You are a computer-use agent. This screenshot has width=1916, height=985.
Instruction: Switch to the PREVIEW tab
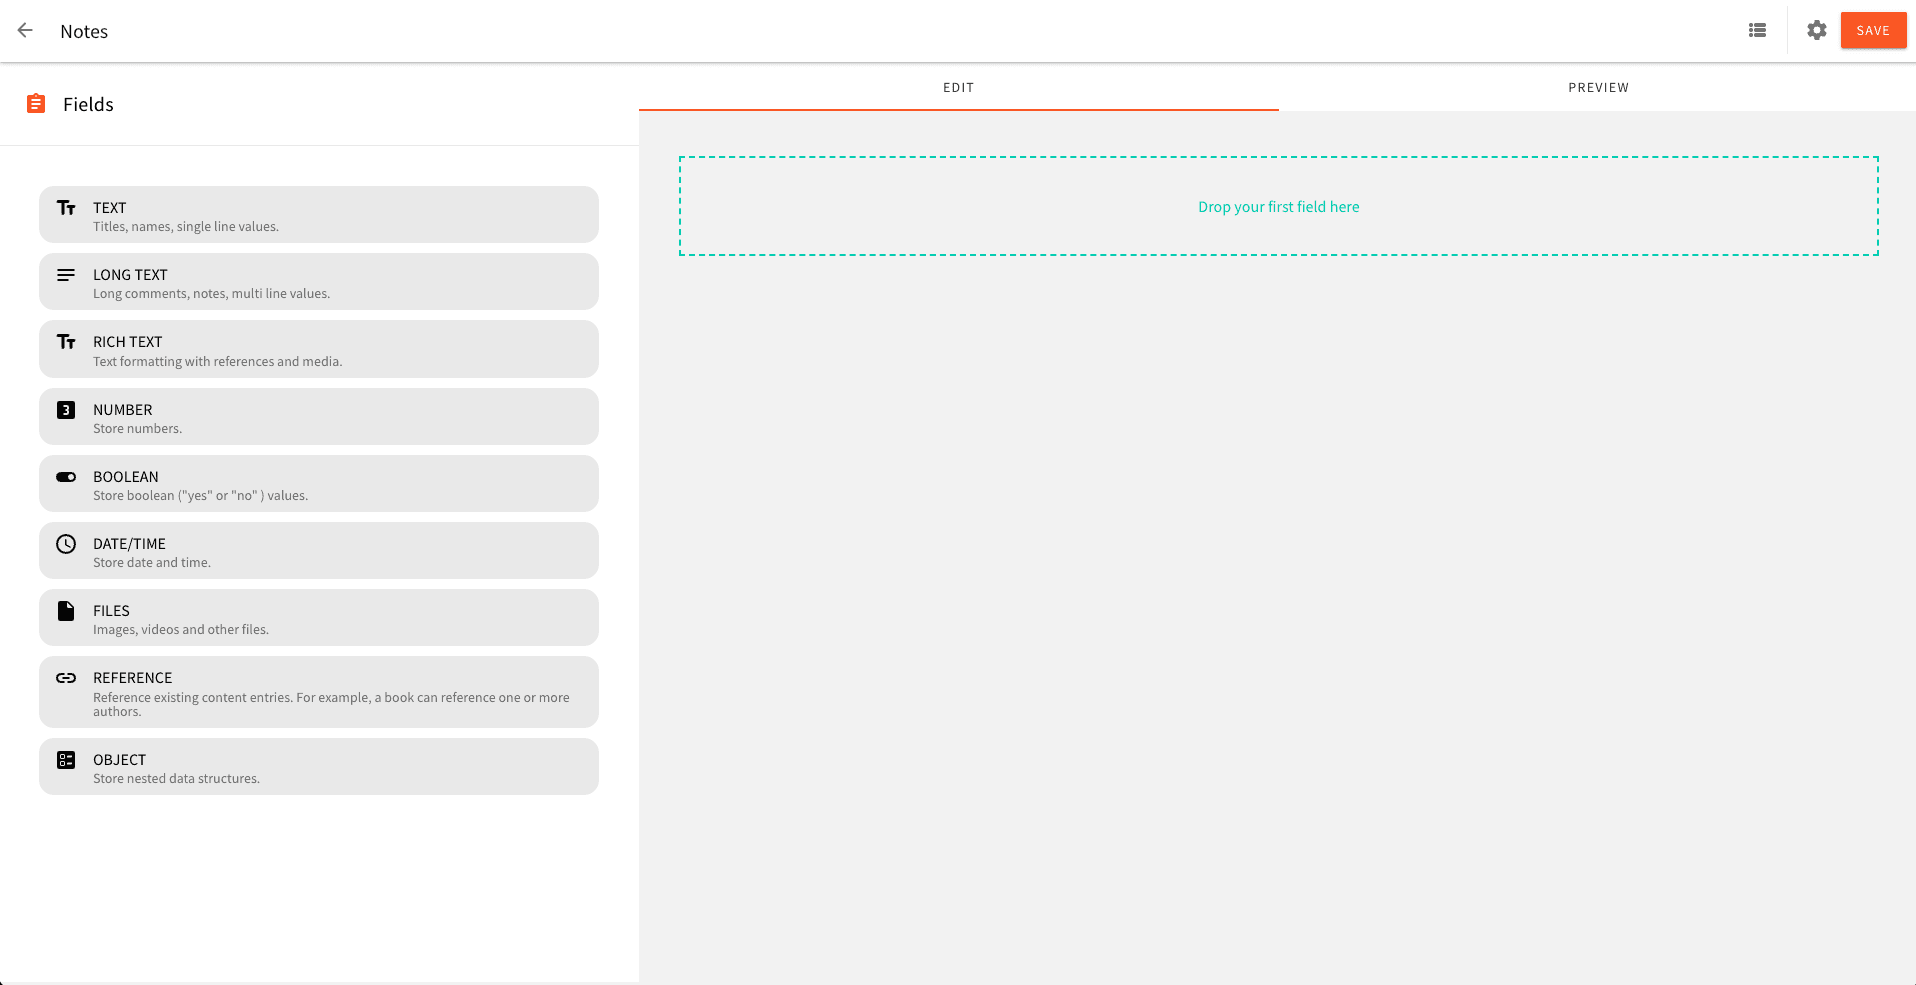(1597, 87)
